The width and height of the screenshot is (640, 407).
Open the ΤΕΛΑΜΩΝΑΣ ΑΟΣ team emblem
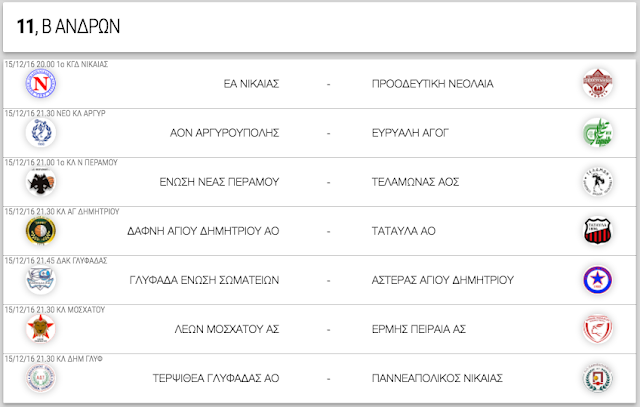point(598,182)
